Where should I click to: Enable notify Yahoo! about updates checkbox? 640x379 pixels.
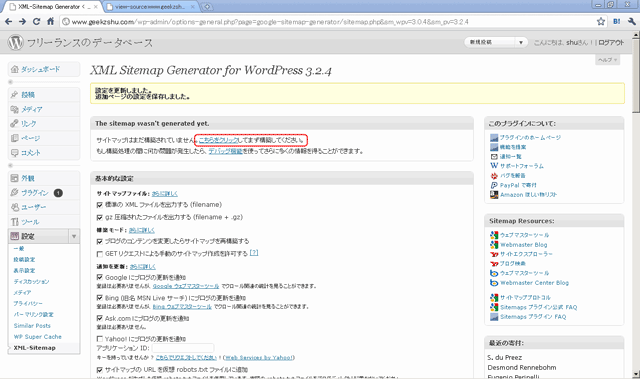(100, 339)
